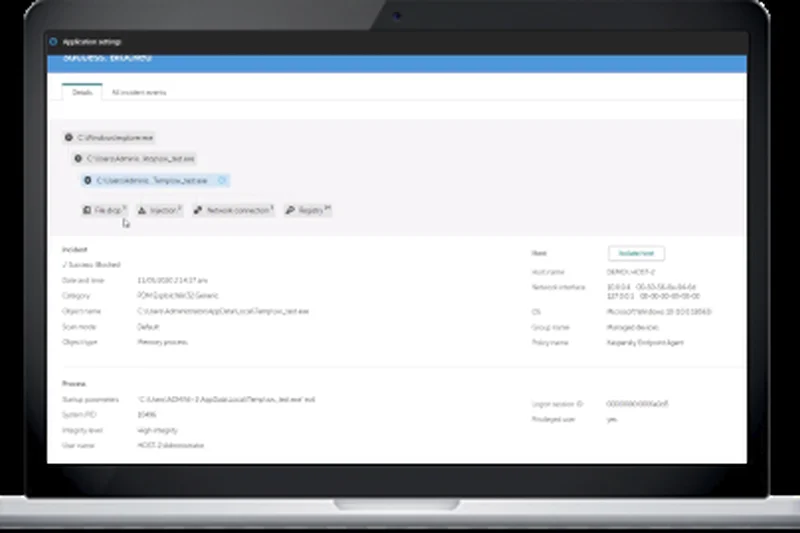Image resolution: width=800 pixels, height=533 pixels.
Task: Click the Host section heading
Action: pyautogui.click(x=539, y=253)
